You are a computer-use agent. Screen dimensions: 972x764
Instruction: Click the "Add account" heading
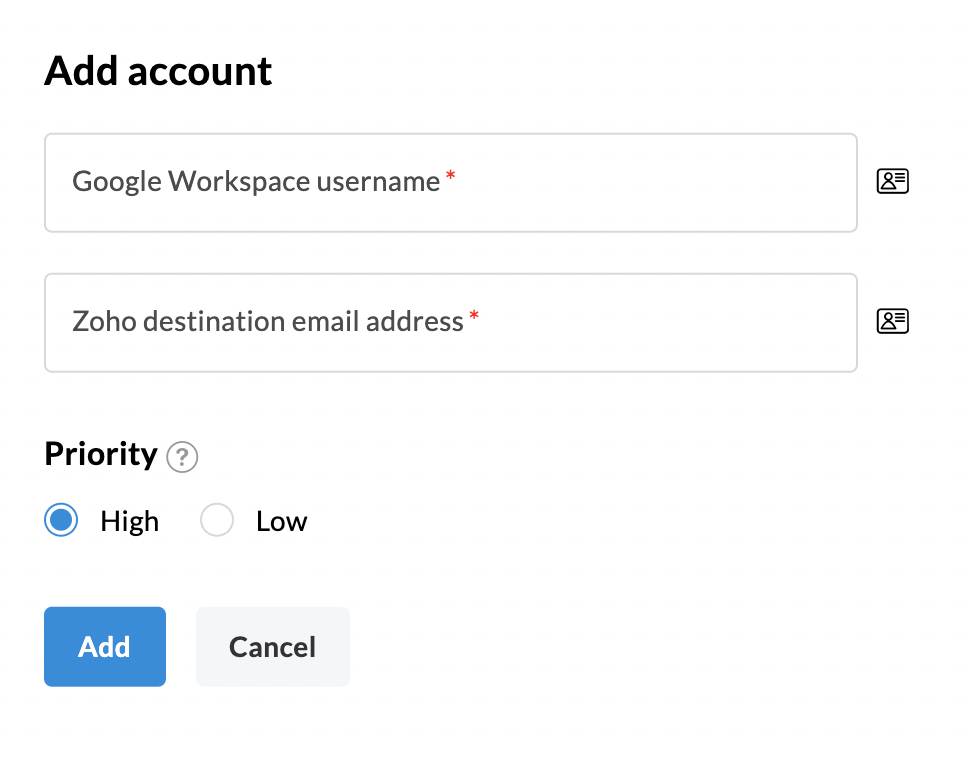click(158, 71)
